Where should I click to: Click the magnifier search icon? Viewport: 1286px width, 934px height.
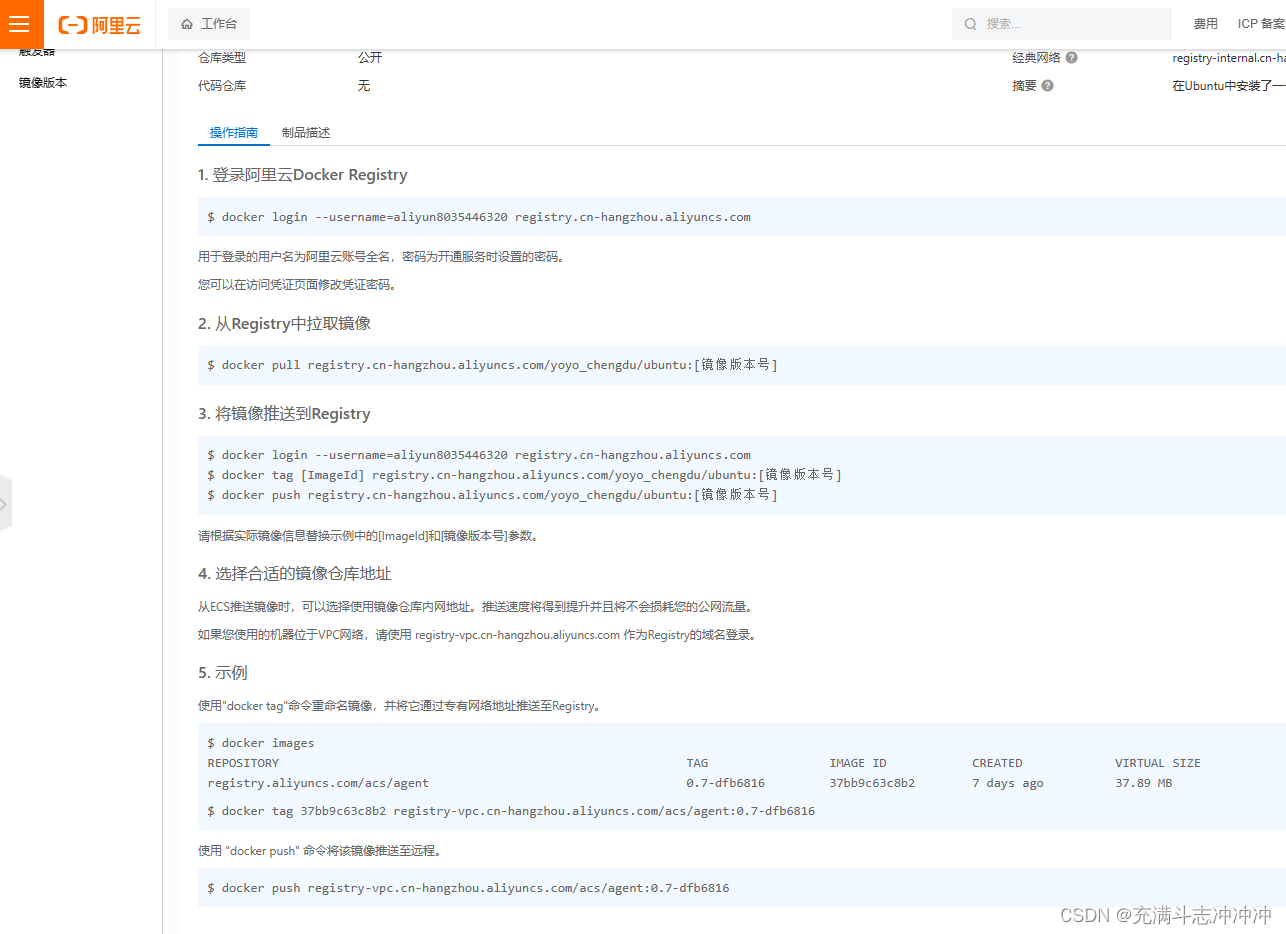point(970,24)
